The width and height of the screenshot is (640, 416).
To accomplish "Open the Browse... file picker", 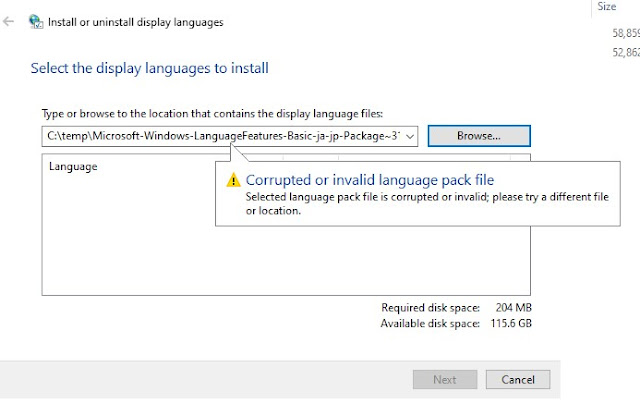I will coord(479,136).
